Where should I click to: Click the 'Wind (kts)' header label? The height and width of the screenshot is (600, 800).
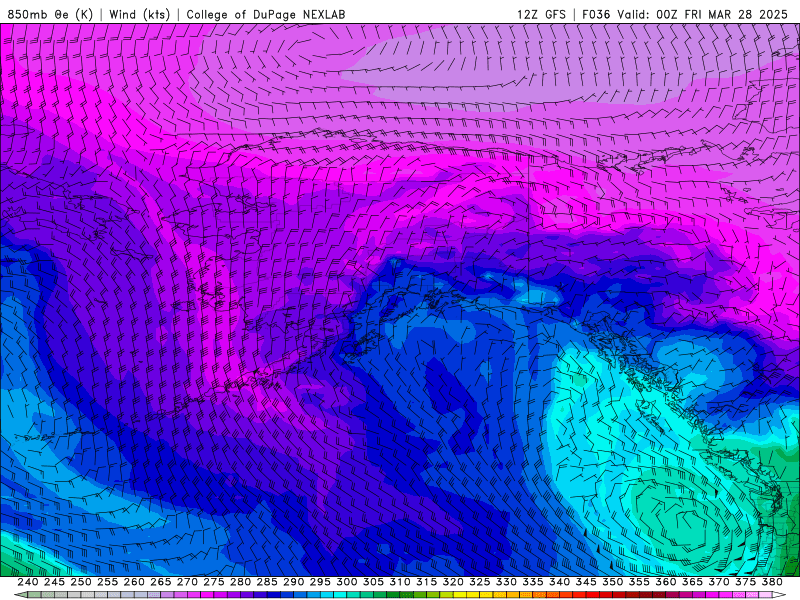pos(139,14)
